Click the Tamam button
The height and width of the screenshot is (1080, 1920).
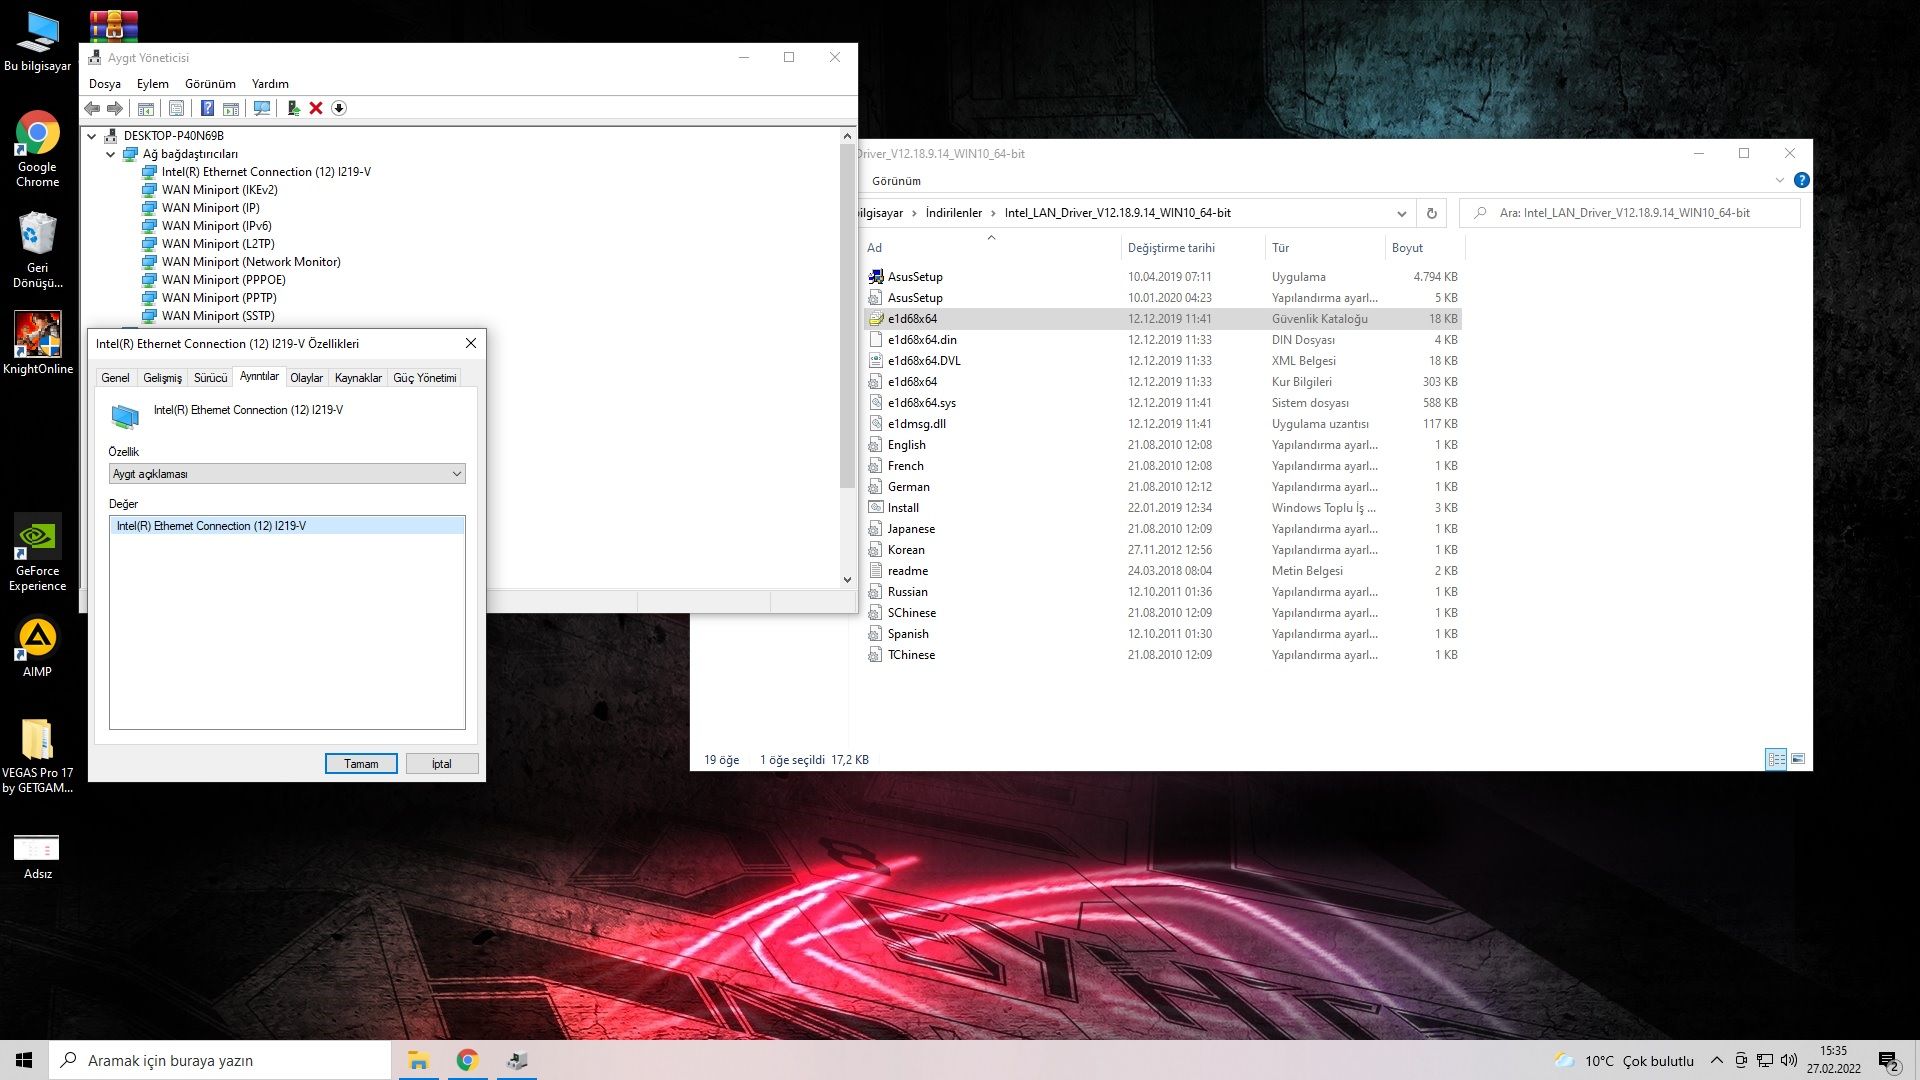[361, 764]
